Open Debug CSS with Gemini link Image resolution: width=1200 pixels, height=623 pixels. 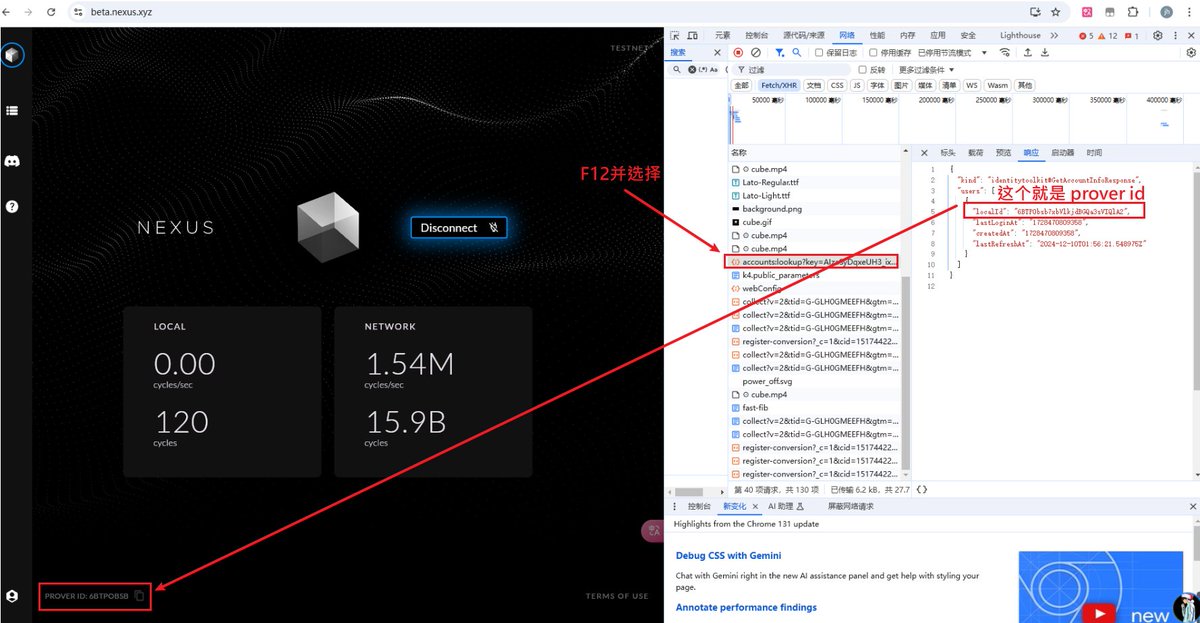728,555
